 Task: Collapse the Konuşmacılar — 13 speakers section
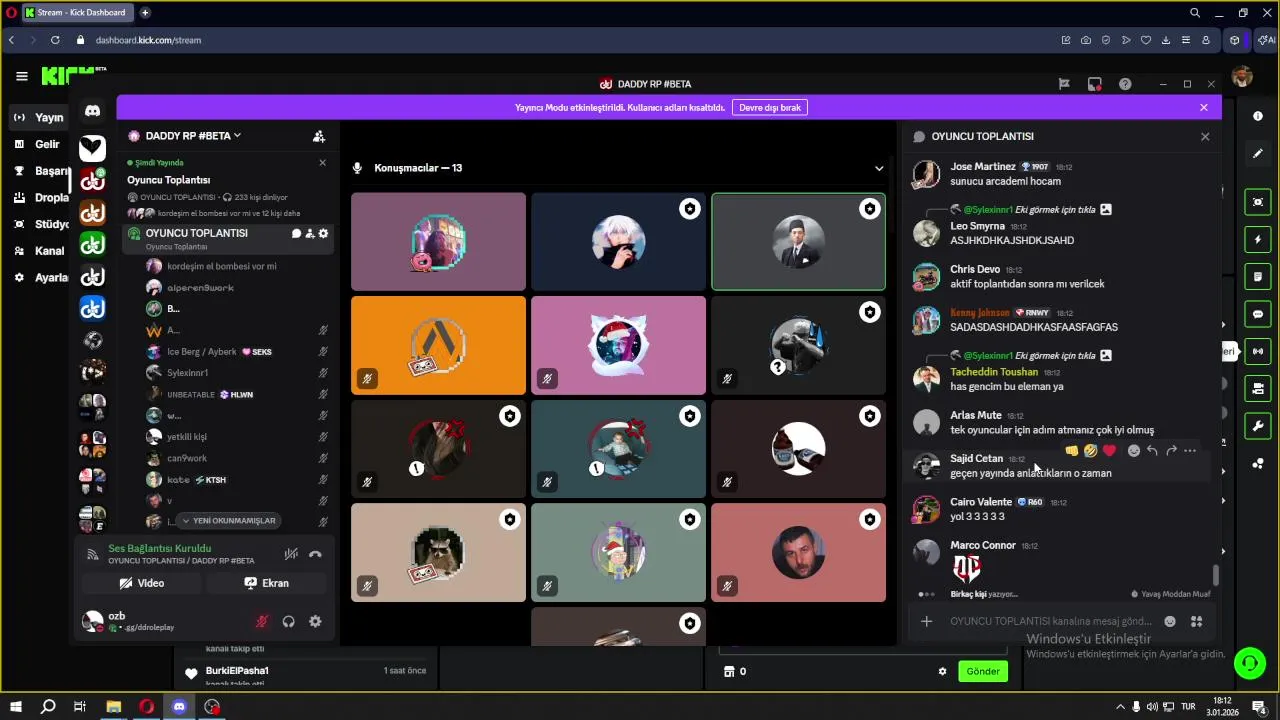pos(879,168)
